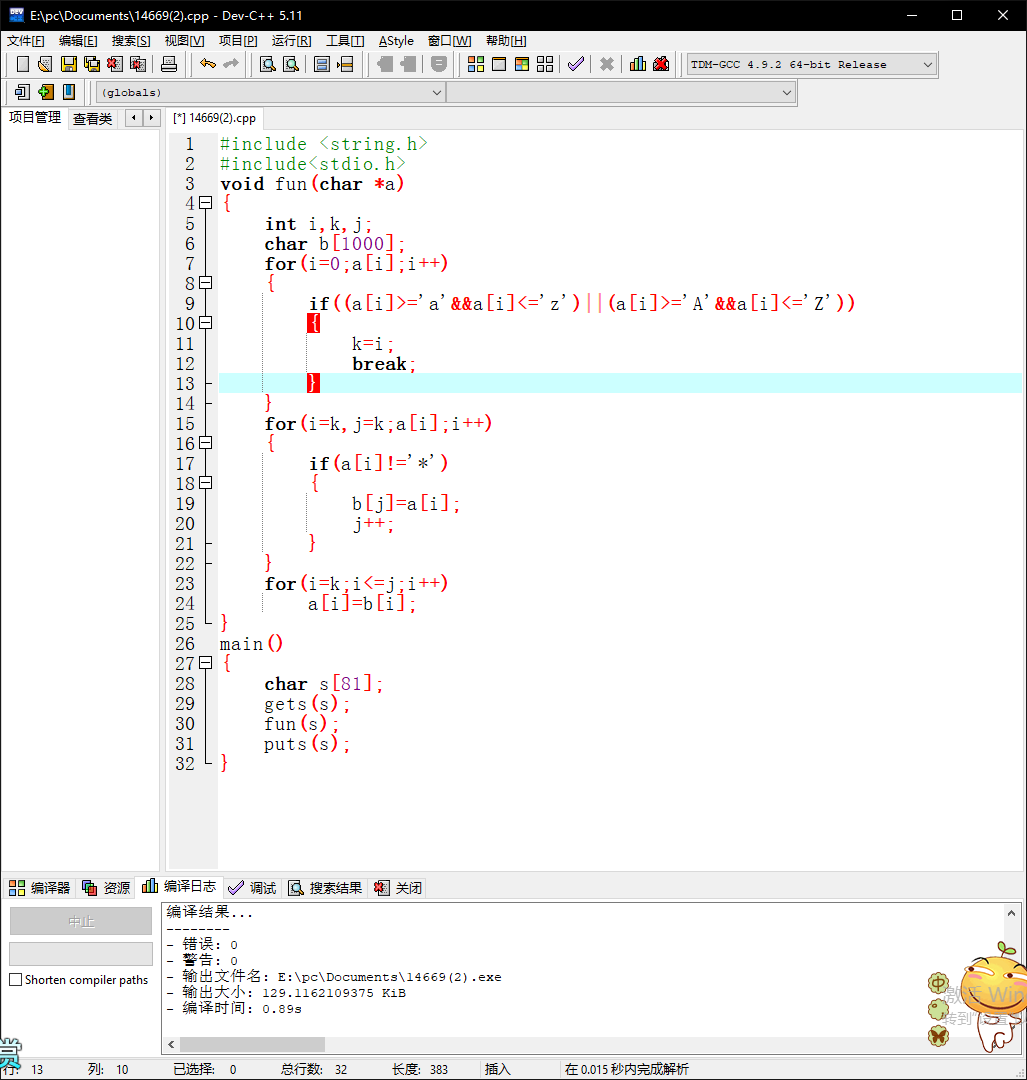Image resolution: width=1027 pixels, height=1080 pixels.
Task: Click the Goto function icon
Action: [322, 64]
